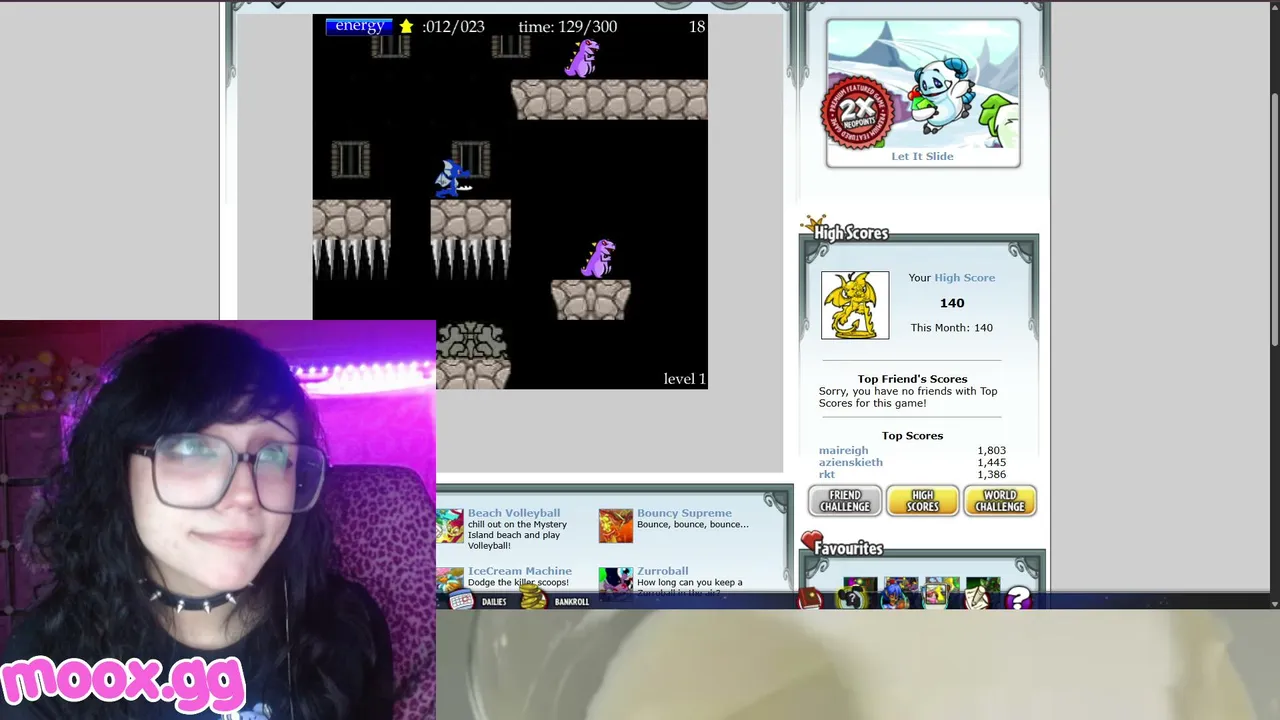Click the Bouncy Supreme game thumbnail
The height and width of the screenshot is (720, 1280).
(x=615, y=526)
